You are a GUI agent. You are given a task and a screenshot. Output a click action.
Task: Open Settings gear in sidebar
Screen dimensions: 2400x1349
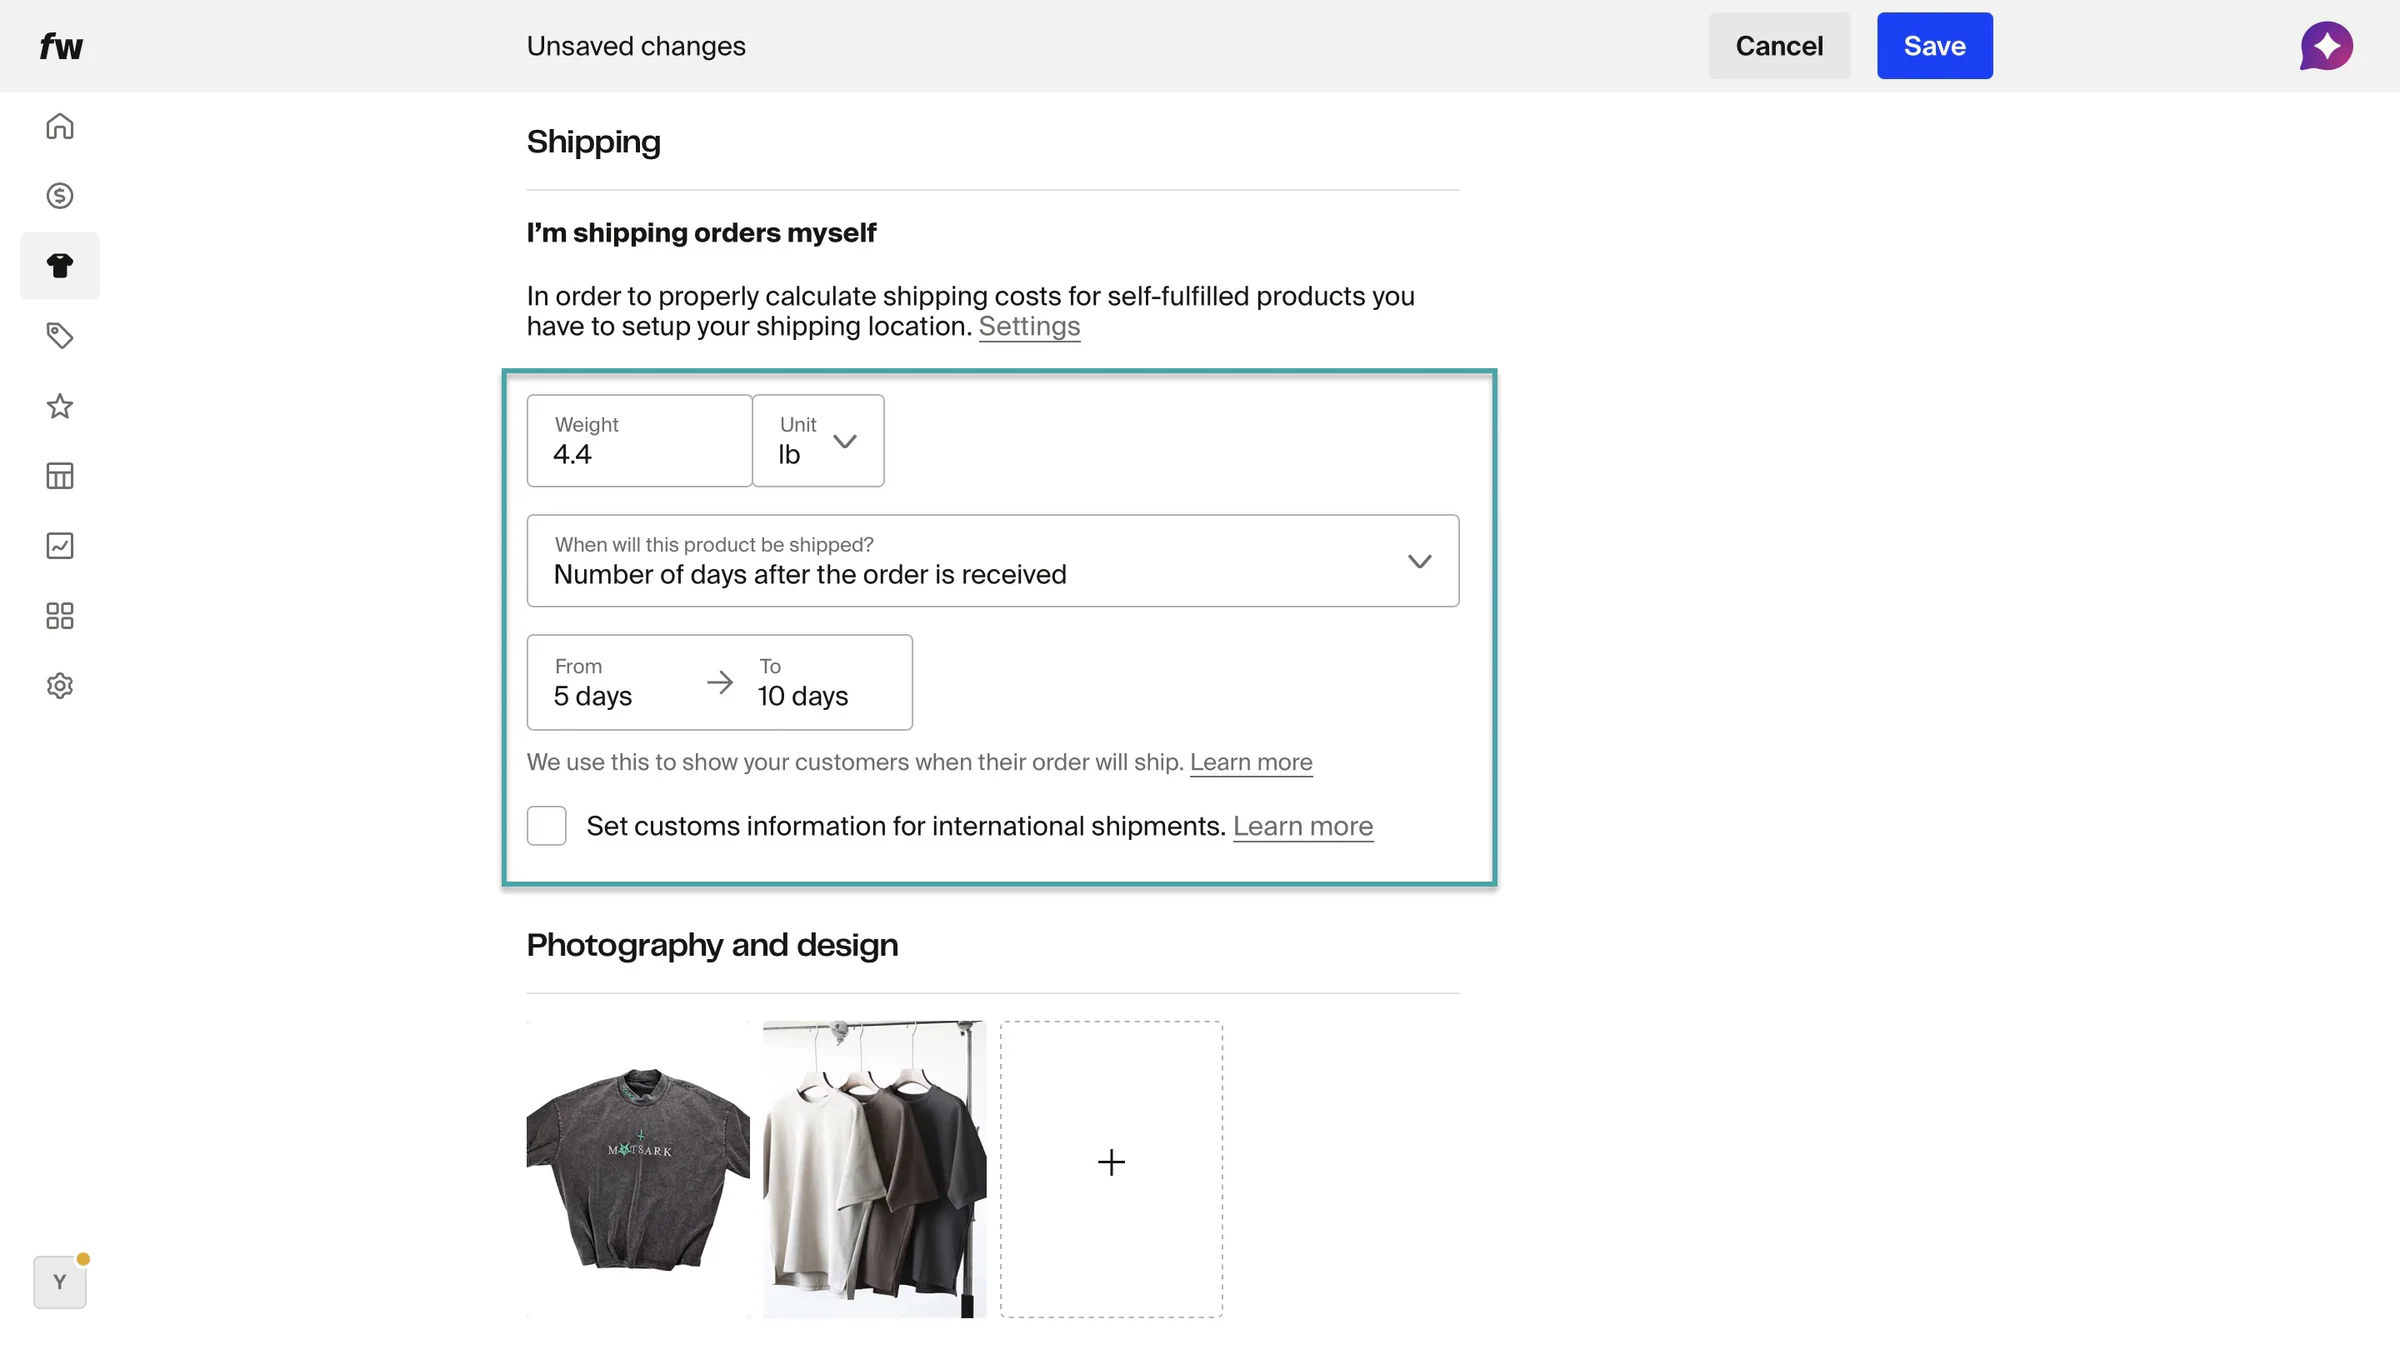coord(60,686)
